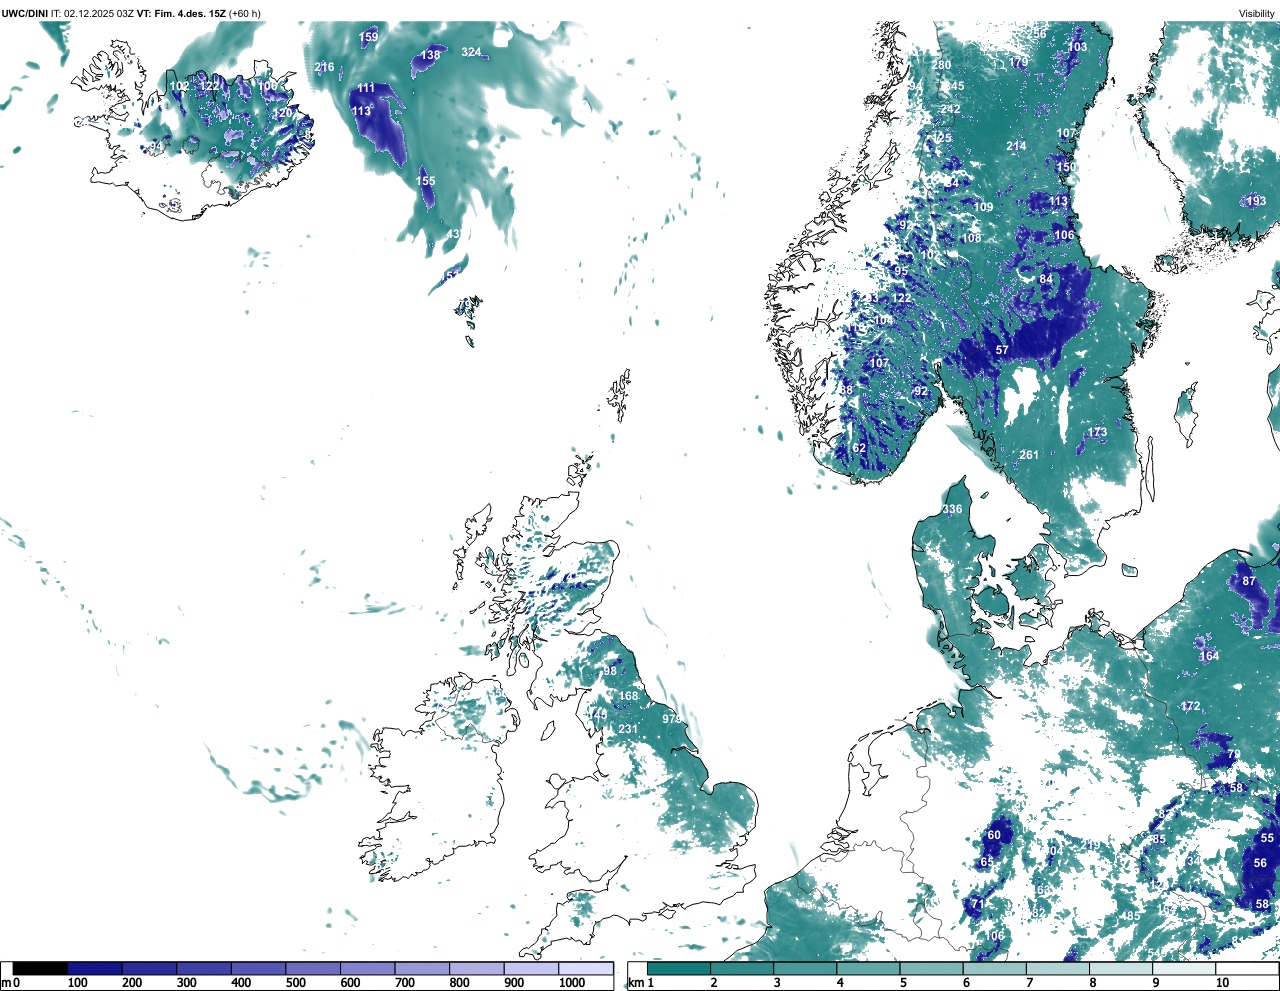Click the 150 value on Sweden's east coast
Viewport: 1280px width, 991px height.
pyautogui.click(x=1066, y=167)
